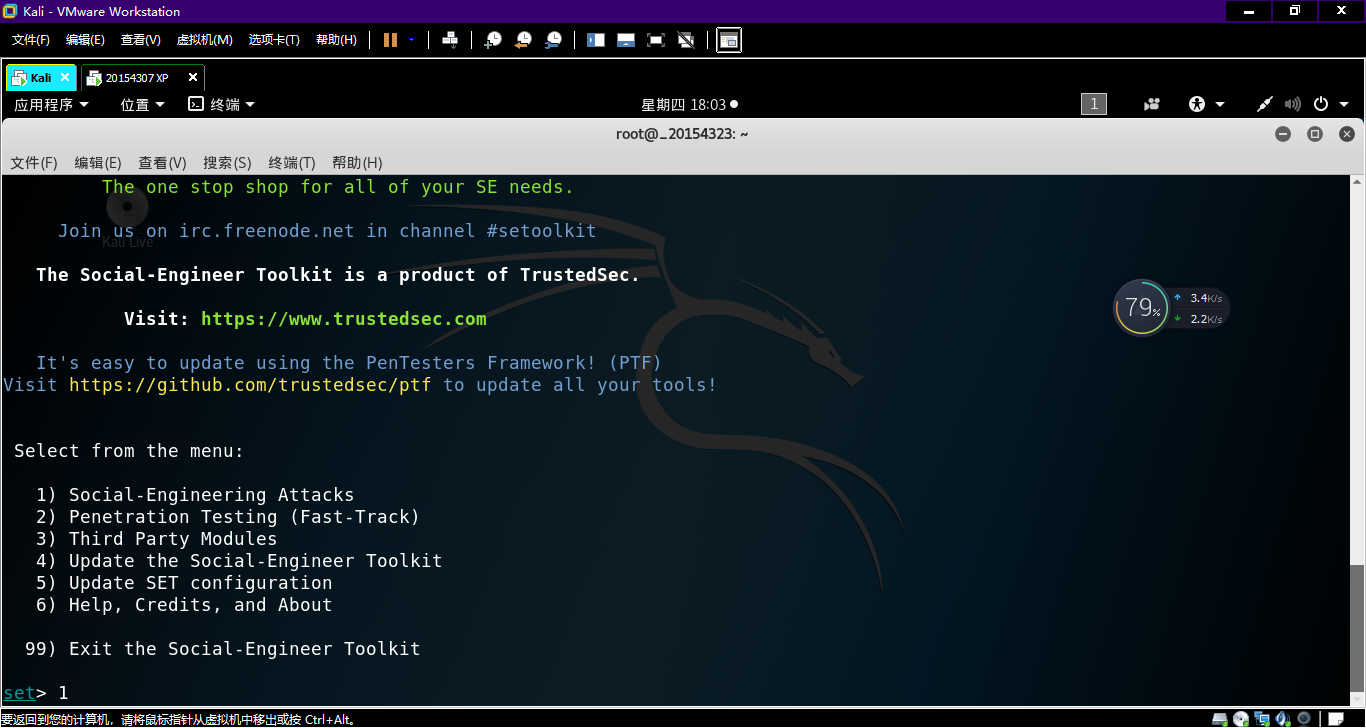Click the CD/DVD drive status icon
Image resolution: width=1366 pixels, height=728 pixels.
coord(1241,719)
